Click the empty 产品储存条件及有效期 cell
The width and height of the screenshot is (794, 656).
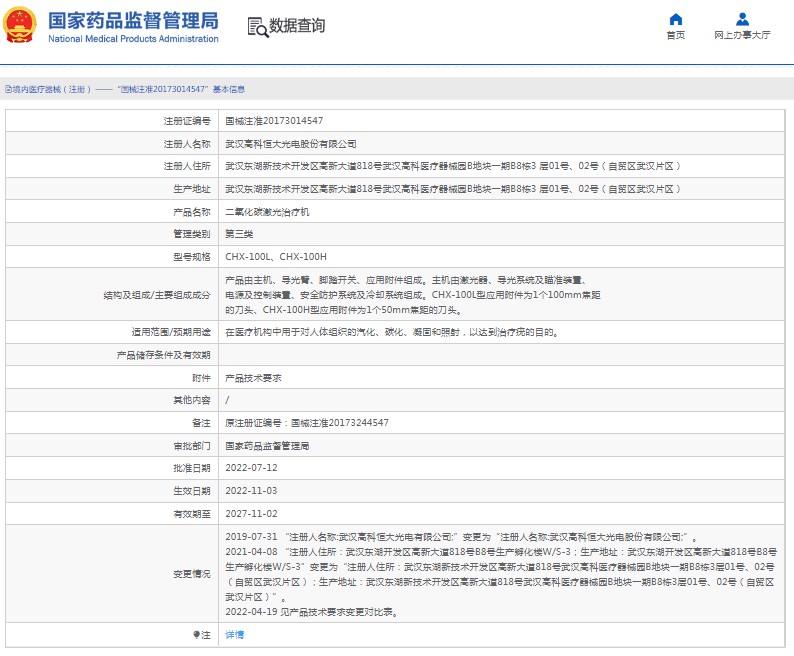pyautogui.click(x=501, y=355)
